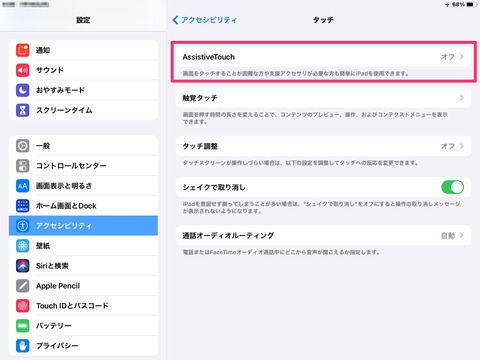Image resolution: width=480 pixels, height=360 pixels.
Task: Open the AssistiveTouch setting
Action: click(x=323, y=57)
